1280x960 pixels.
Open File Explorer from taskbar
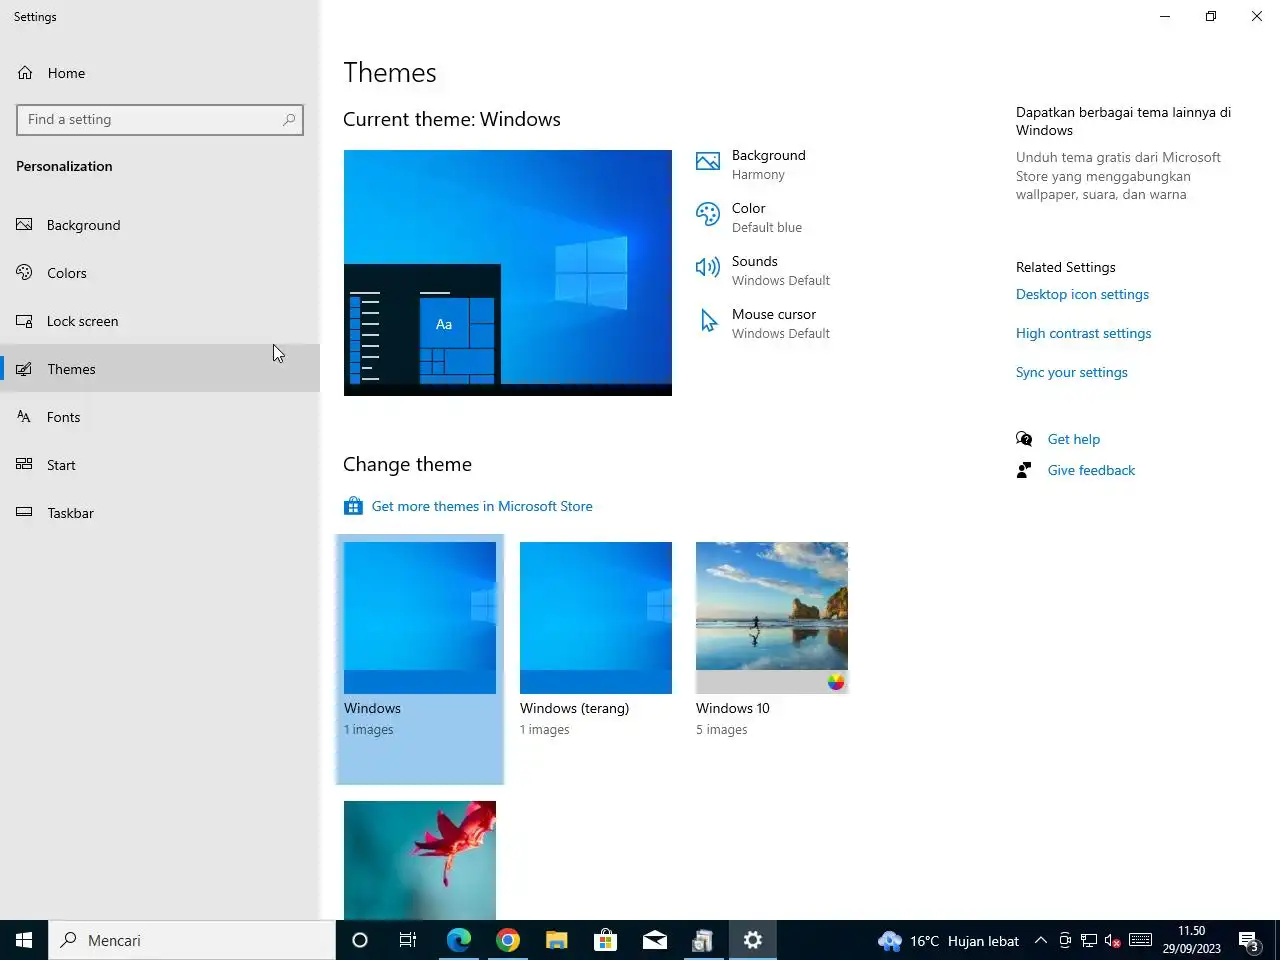[556, 940]
